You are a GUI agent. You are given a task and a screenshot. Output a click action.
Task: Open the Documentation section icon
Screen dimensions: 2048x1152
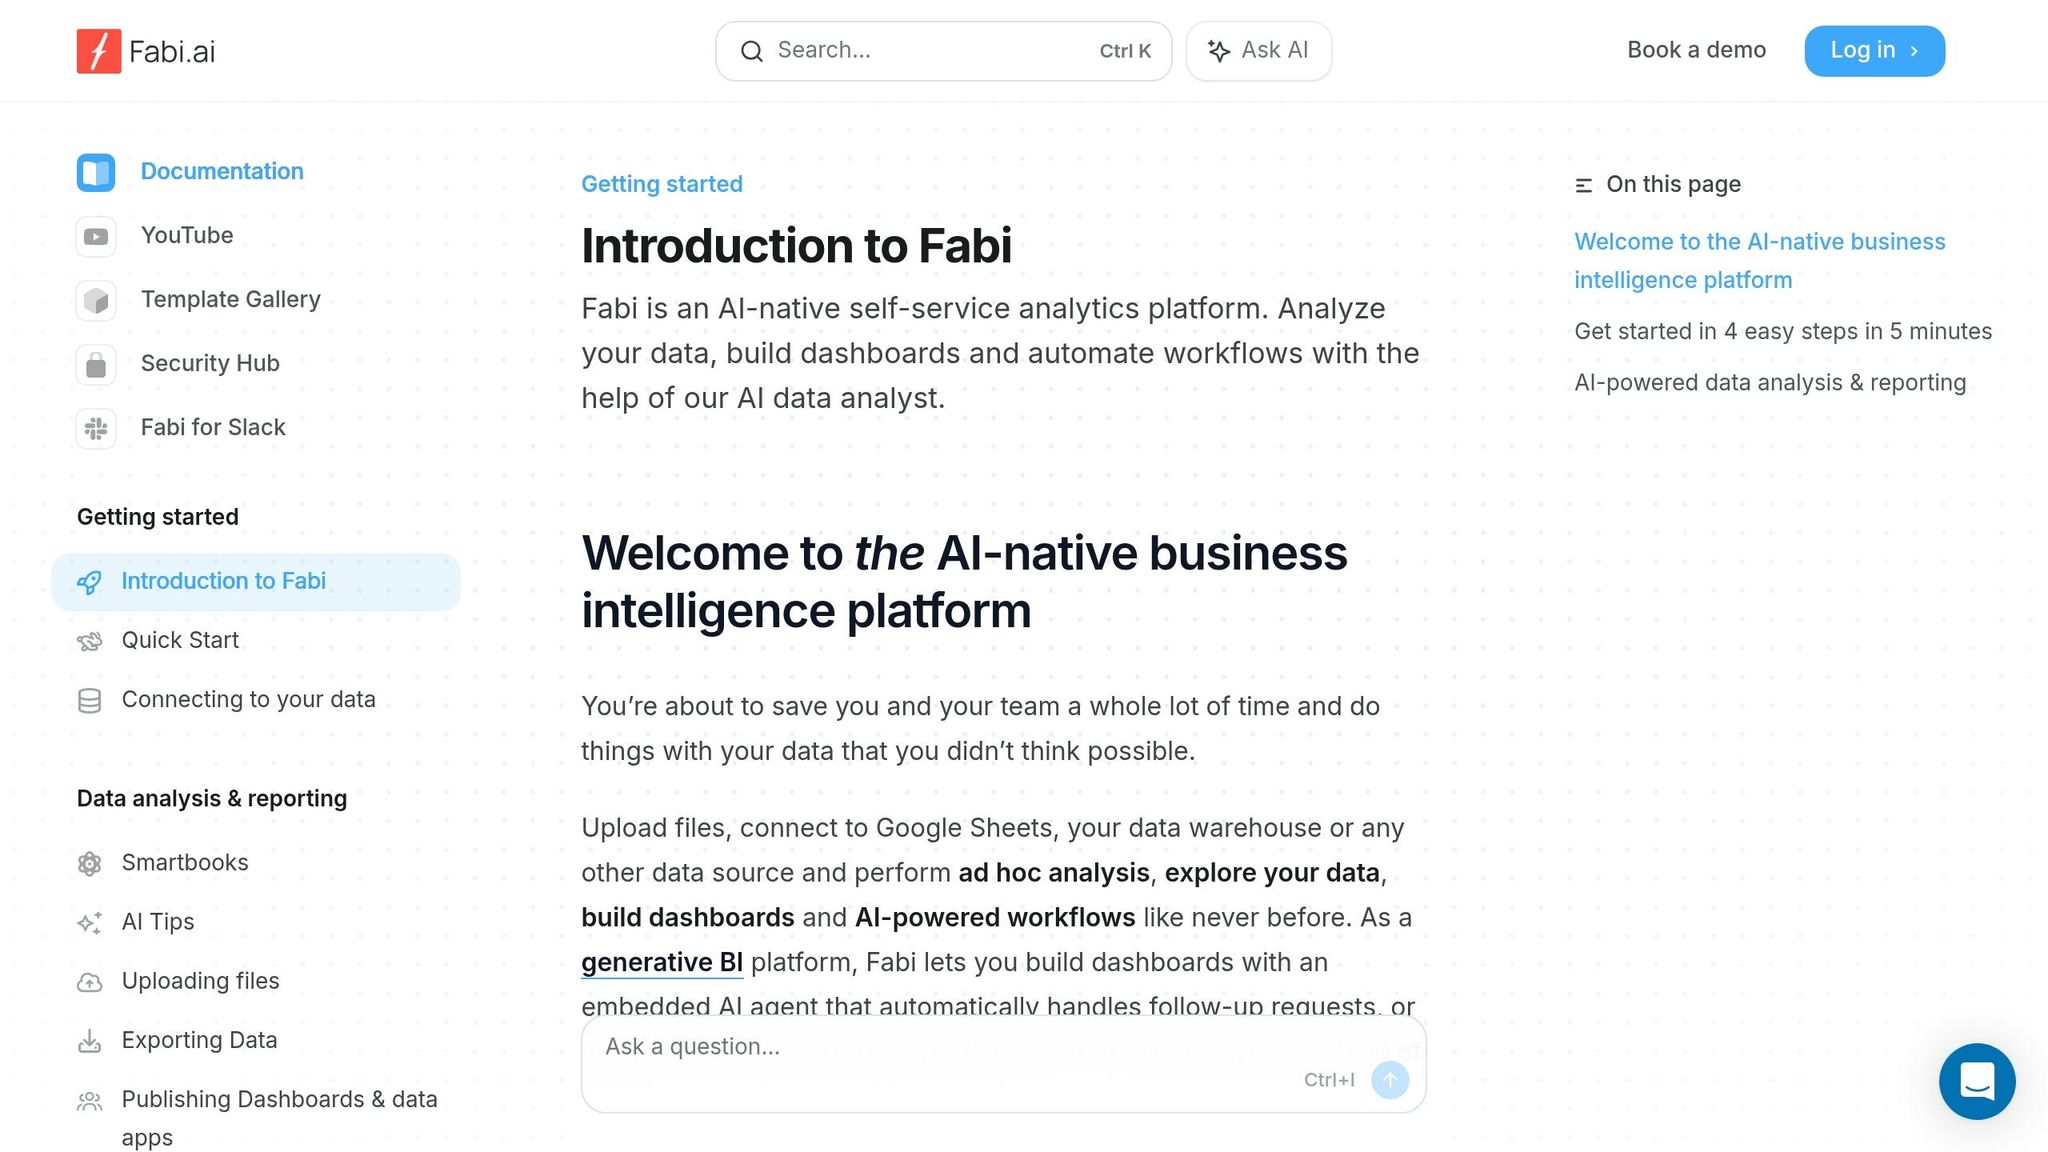click(95, 171)
